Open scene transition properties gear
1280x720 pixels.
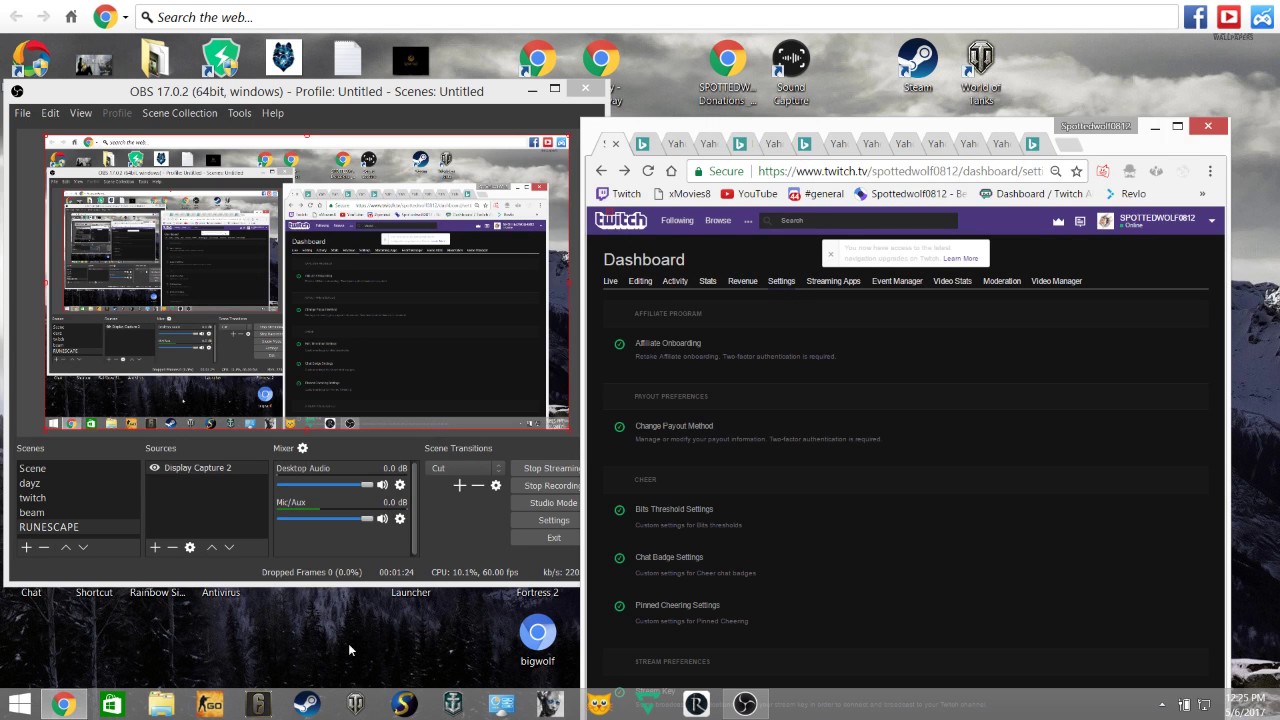(495, 485)
